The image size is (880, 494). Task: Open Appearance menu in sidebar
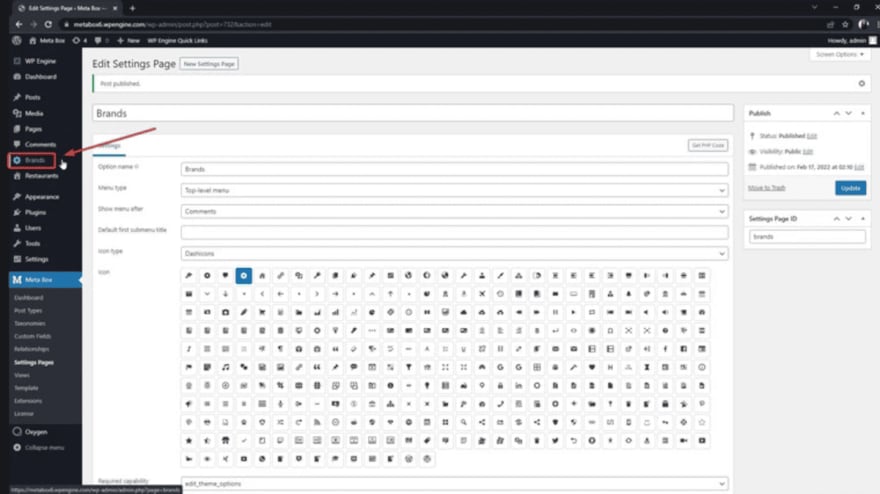coord(41,196)
